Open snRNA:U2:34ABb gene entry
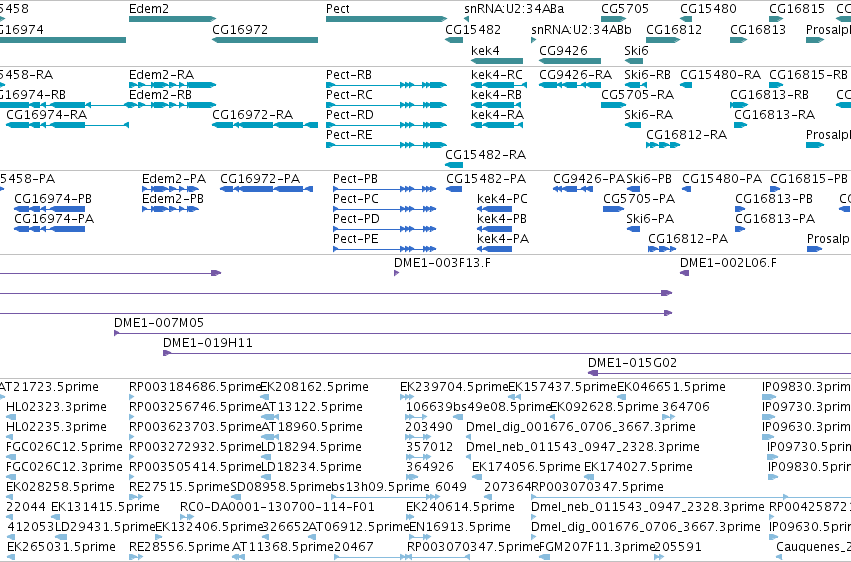The height and width of the screenshot is (562, 851). [x=581, y=29]
